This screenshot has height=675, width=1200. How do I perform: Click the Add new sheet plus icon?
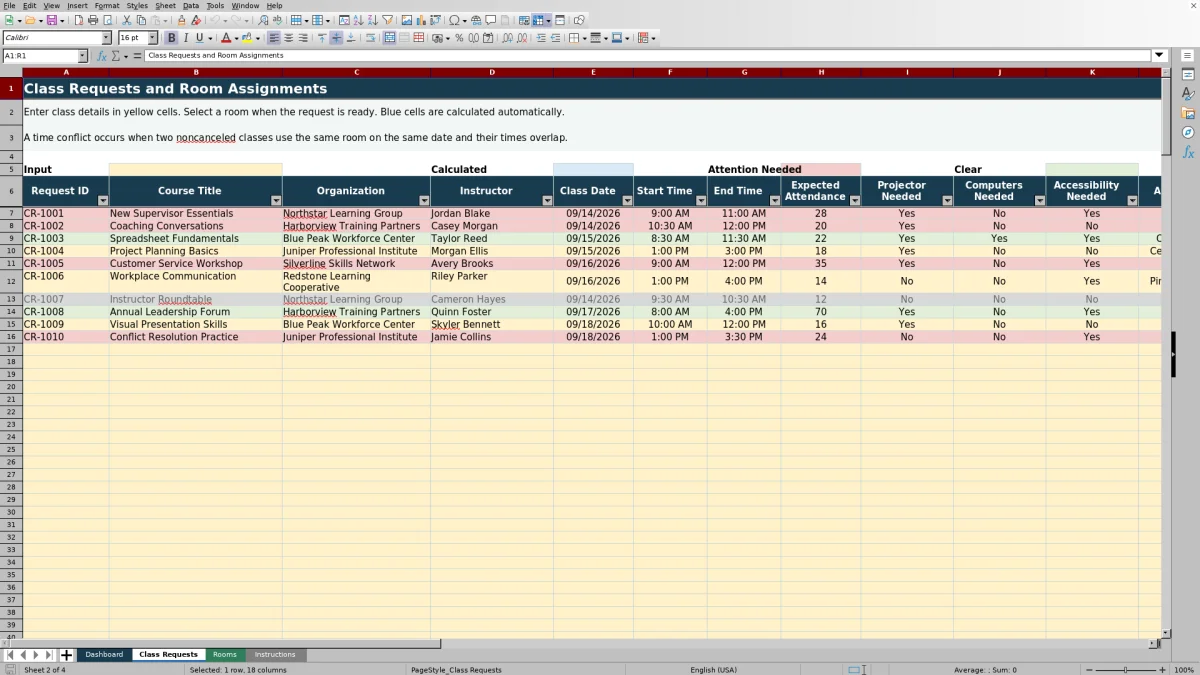(x=67, y=655)
